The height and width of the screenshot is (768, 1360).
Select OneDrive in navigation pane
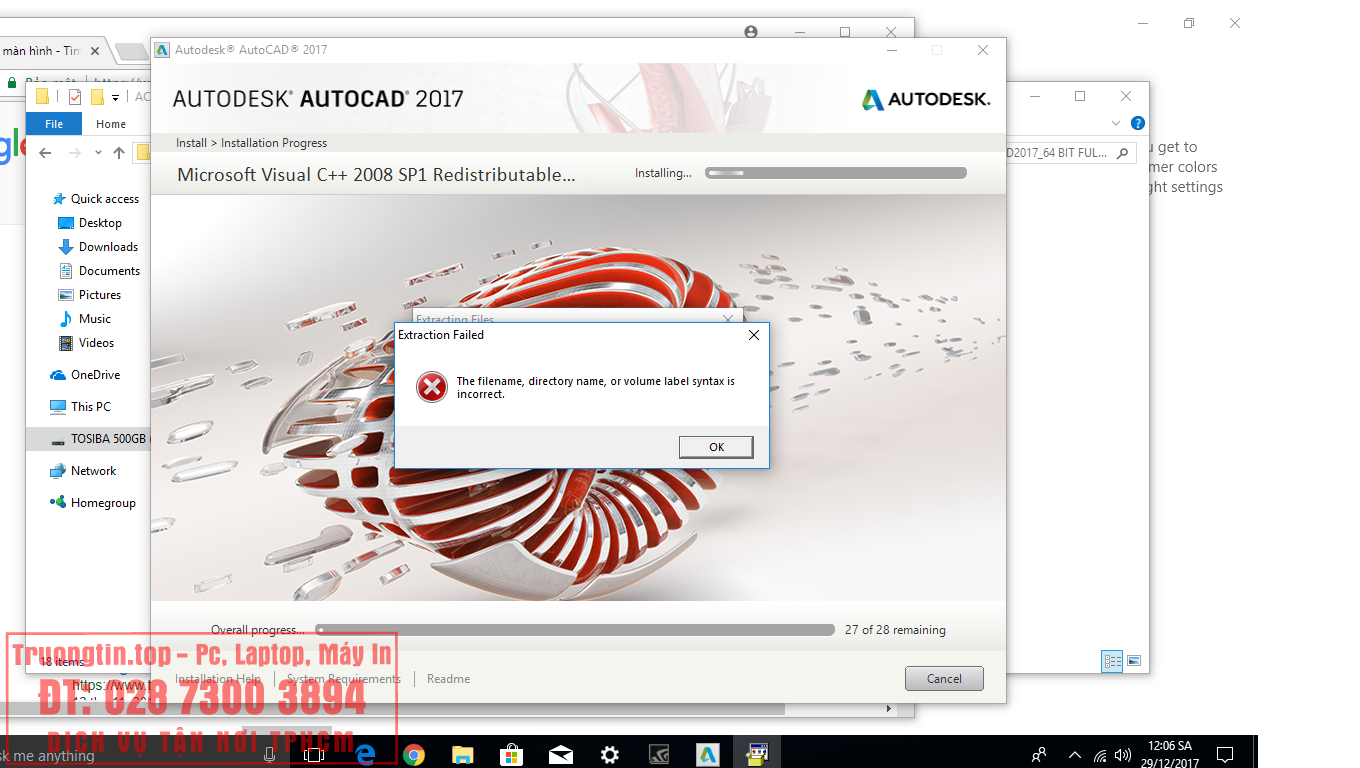click(x=85, y=375)
